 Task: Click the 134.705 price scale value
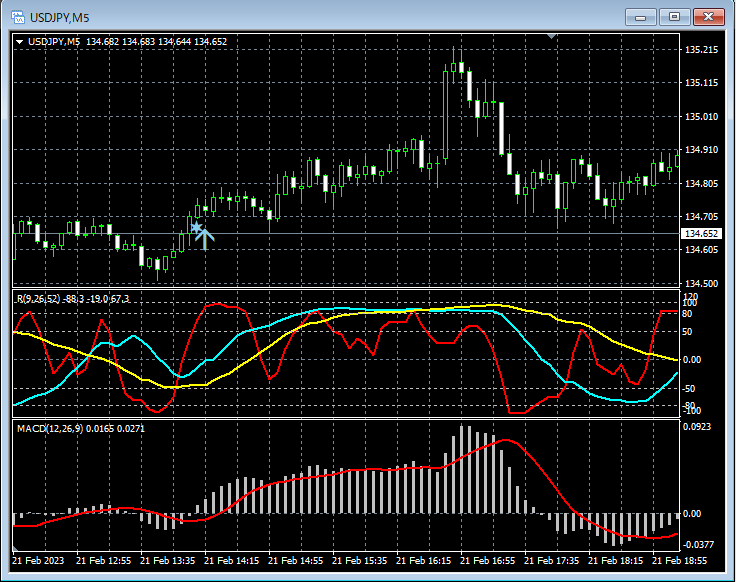coord(701,217)
